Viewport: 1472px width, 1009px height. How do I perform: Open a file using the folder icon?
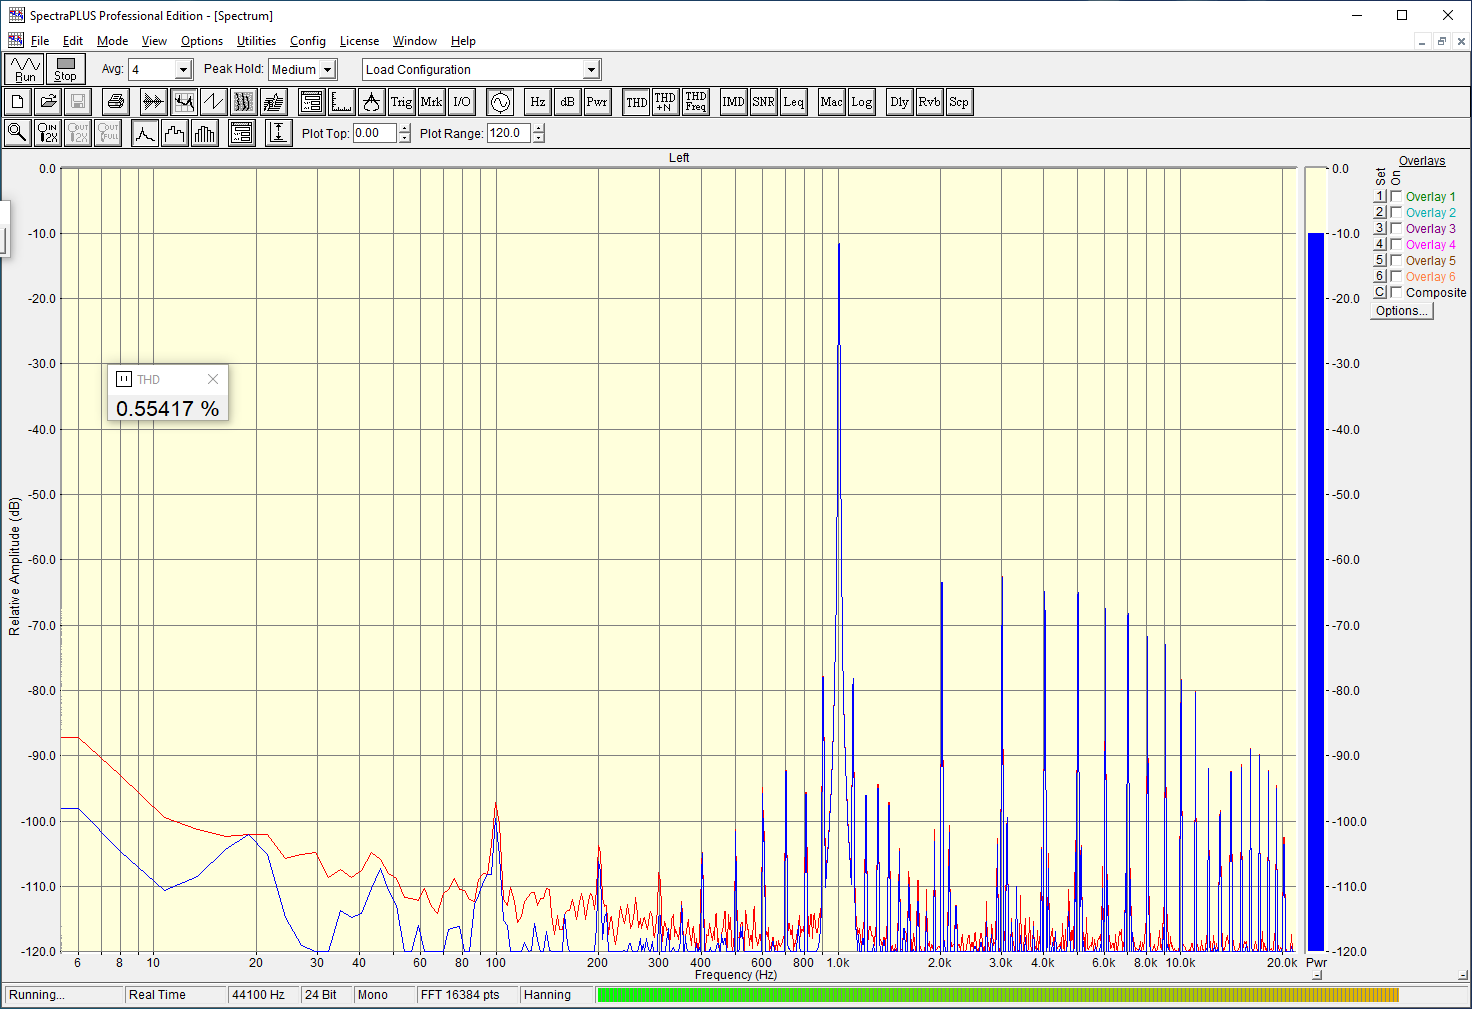coord(47,102)
